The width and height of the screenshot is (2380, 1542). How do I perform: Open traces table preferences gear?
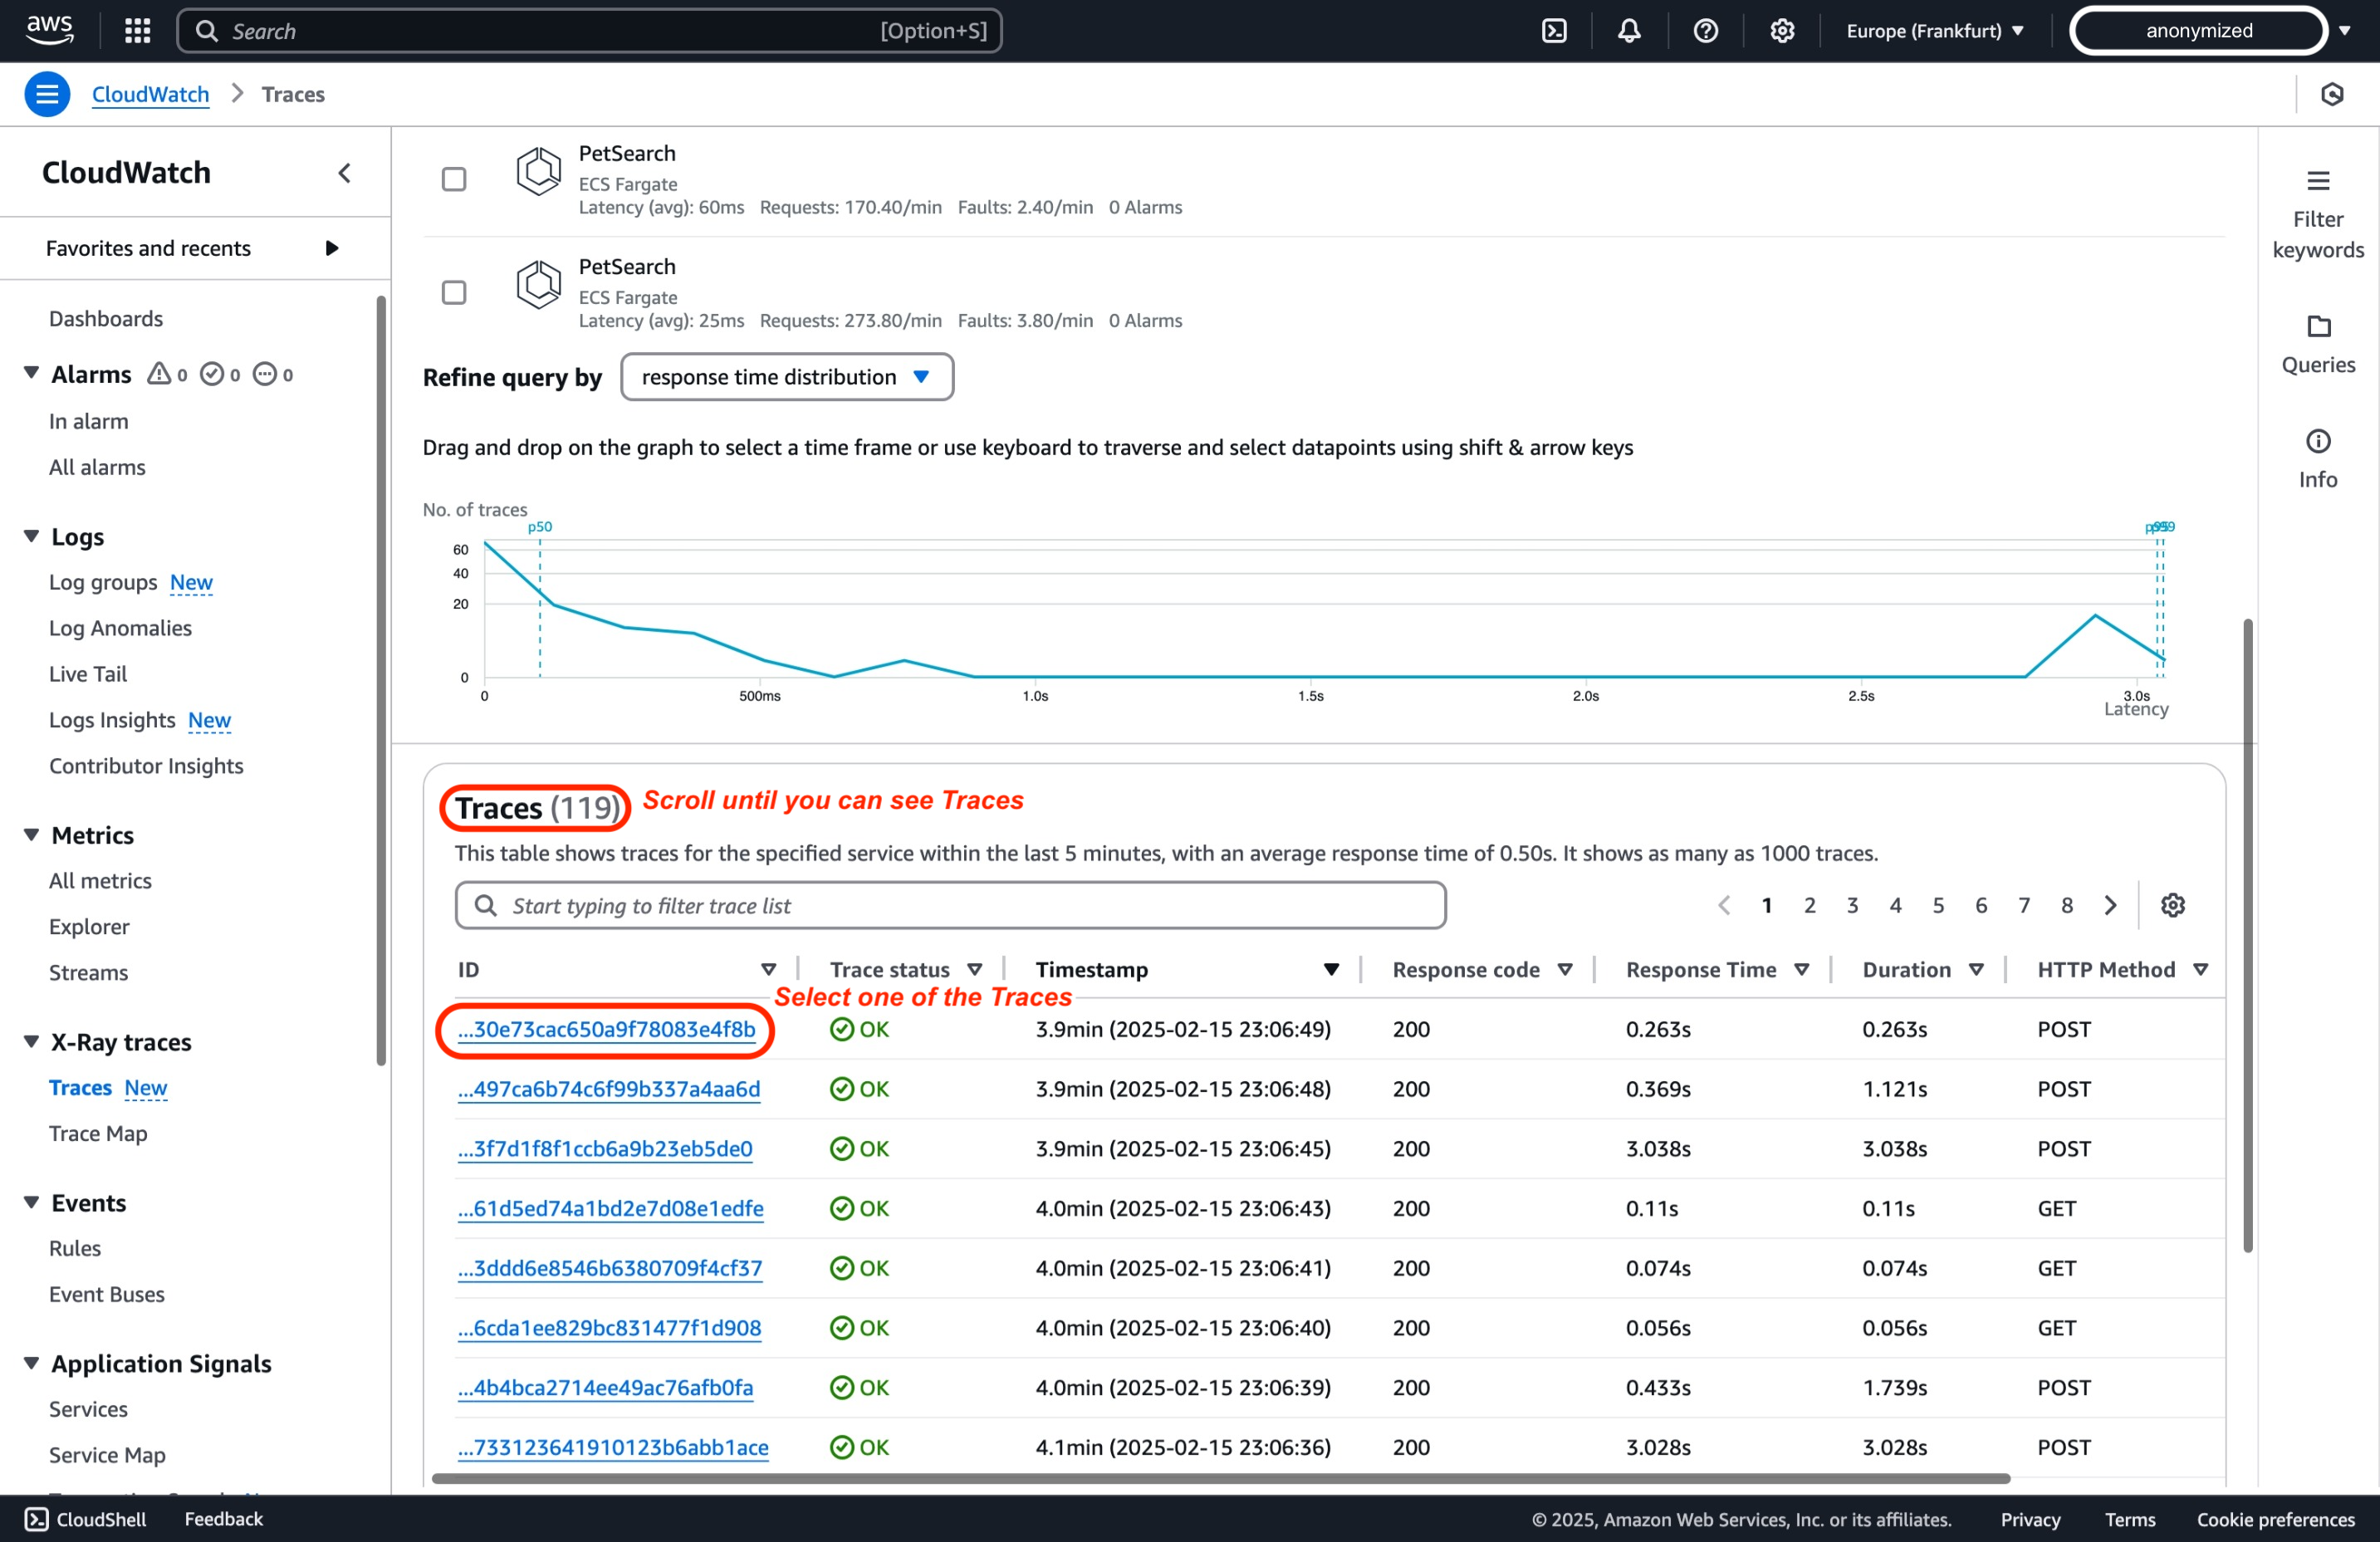2172,905
